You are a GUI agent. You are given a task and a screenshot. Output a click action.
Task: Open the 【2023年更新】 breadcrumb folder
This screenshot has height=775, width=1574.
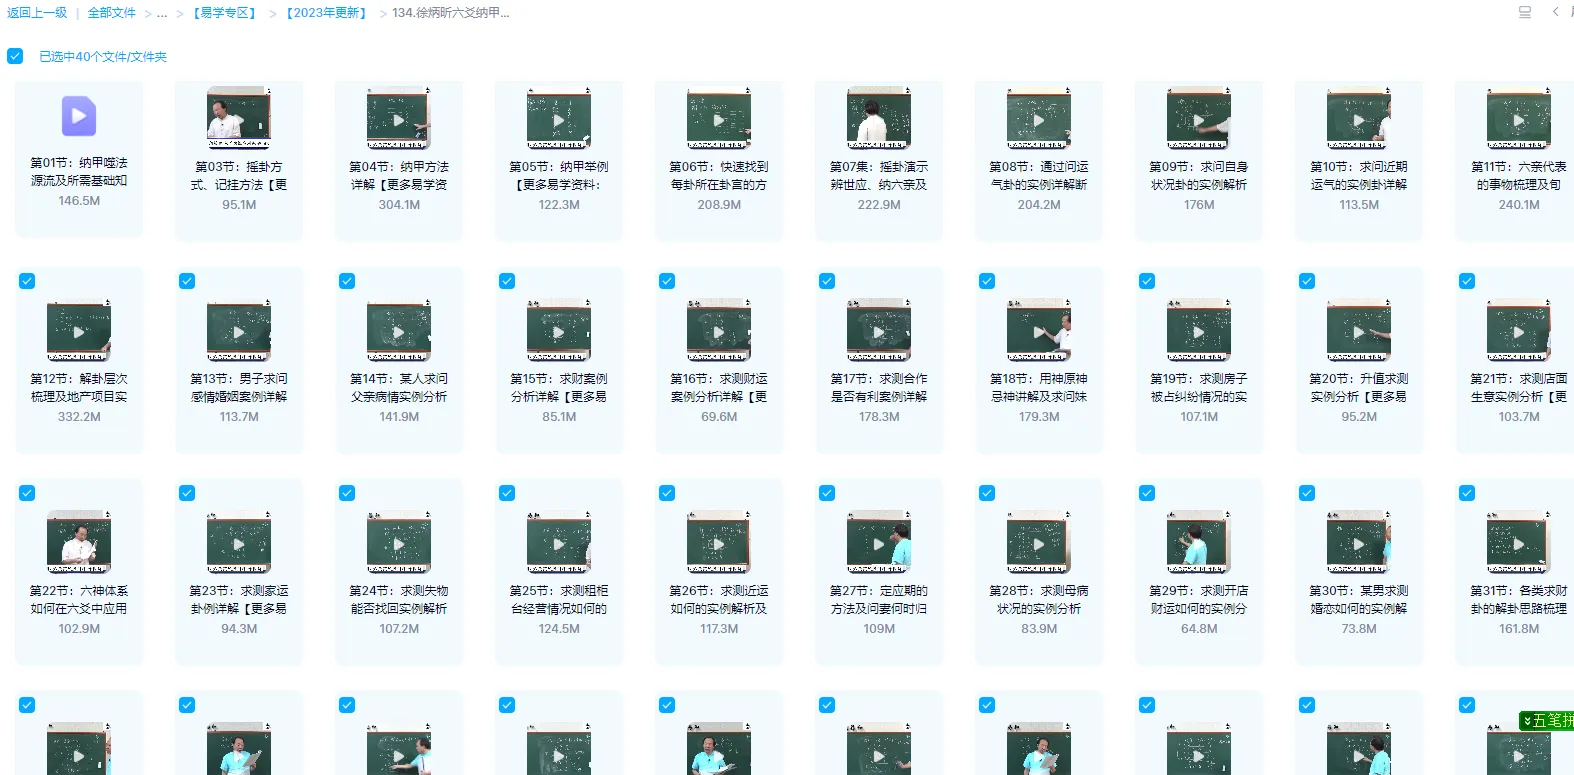coord(326,13)
